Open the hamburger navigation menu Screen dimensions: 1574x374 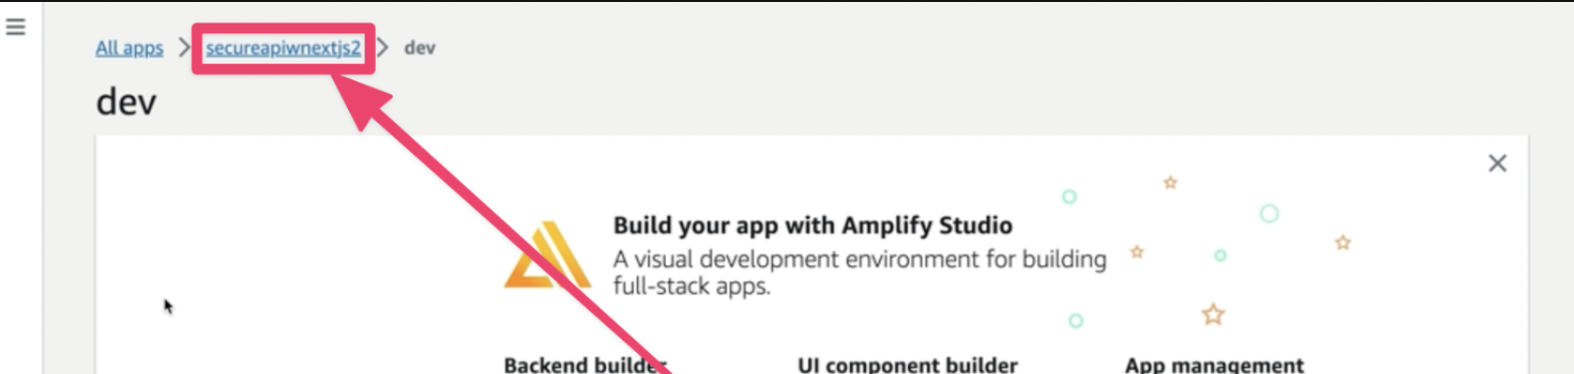(15, 27)
